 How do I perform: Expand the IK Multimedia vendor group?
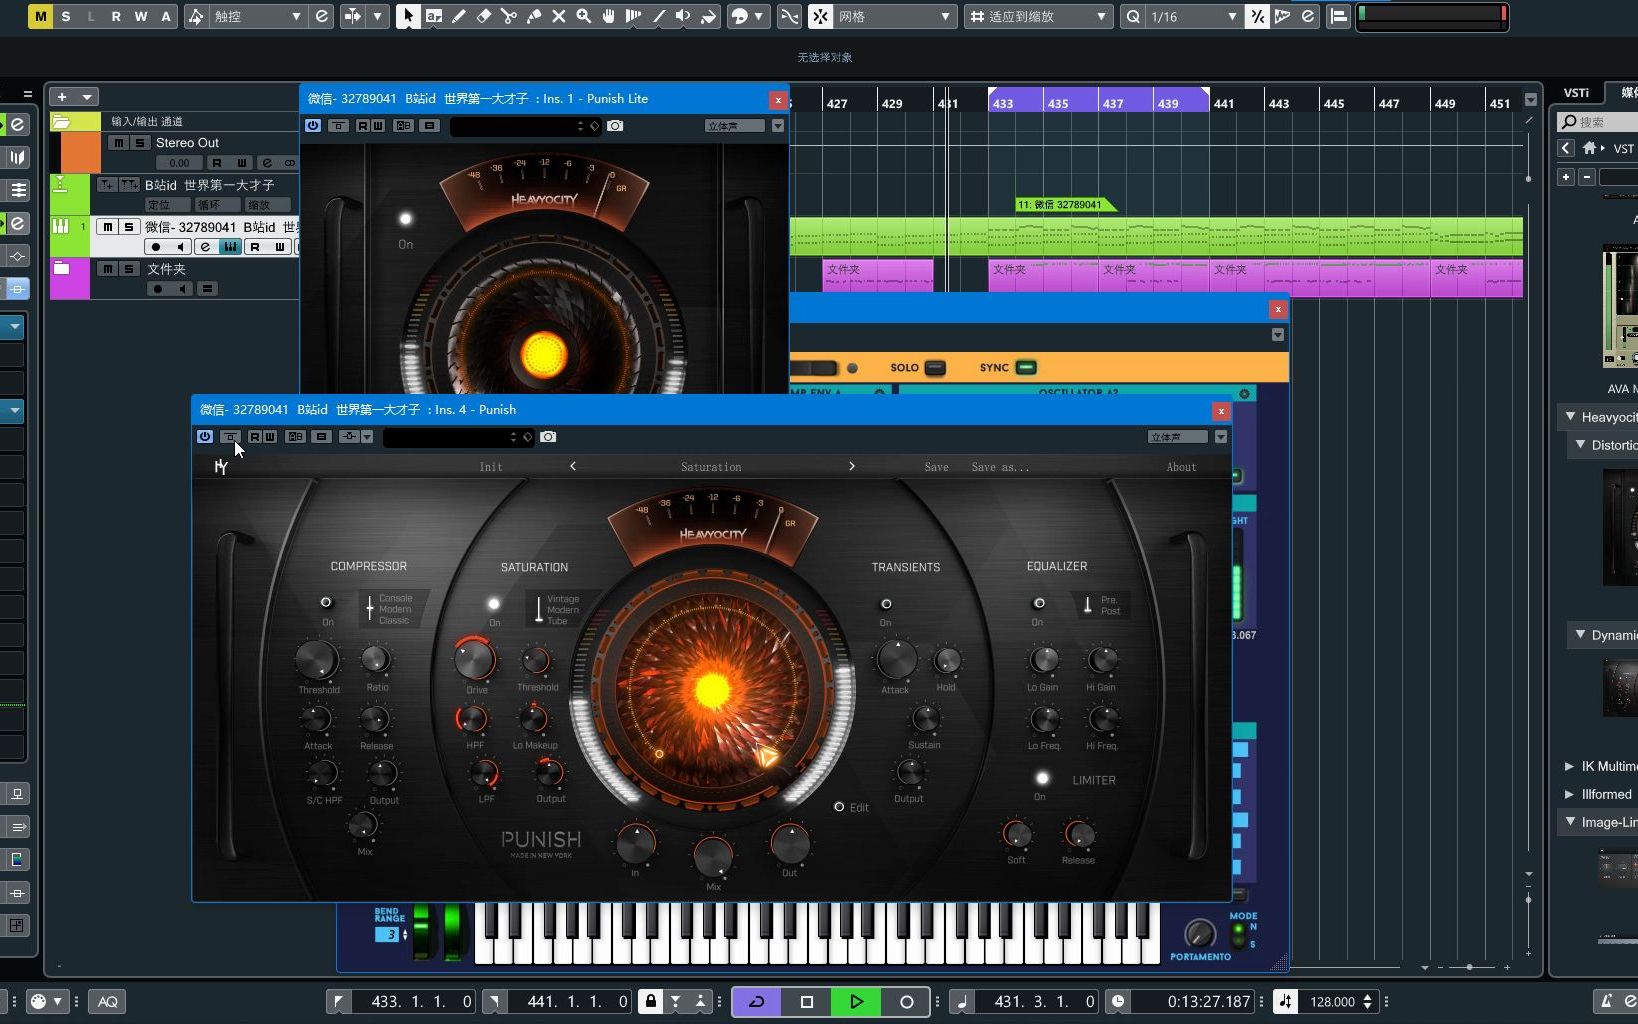tap(1569, 766)
